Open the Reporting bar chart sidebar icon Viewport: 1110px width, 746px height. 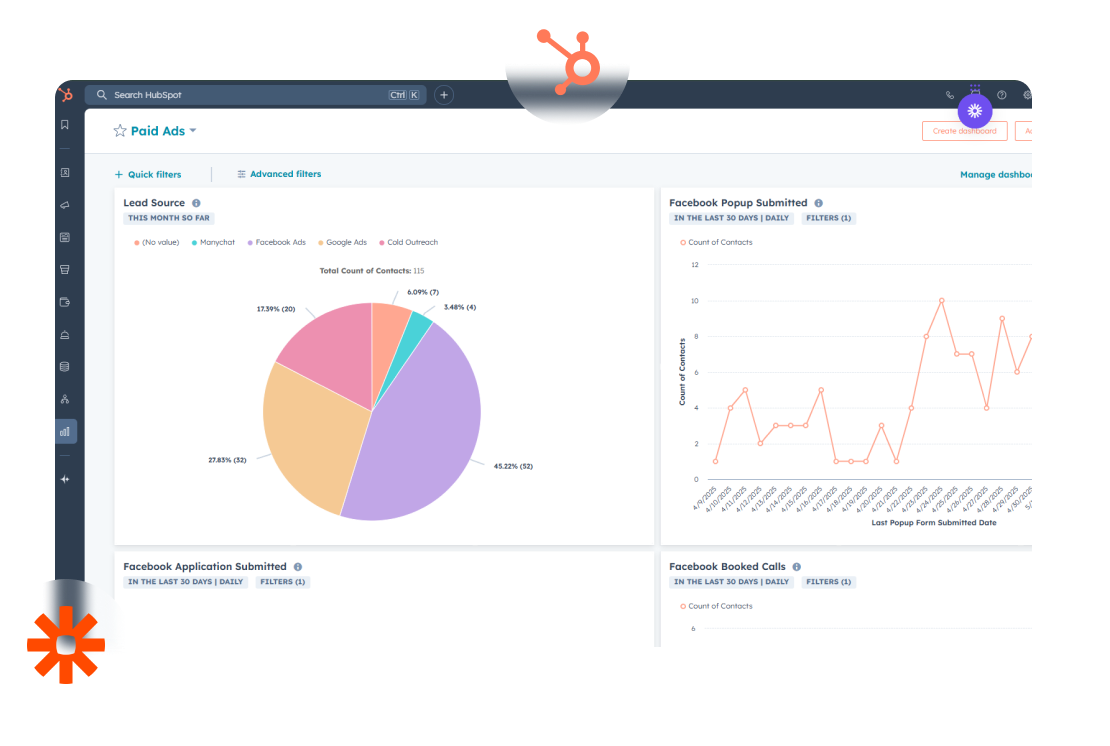pos(65,432)
